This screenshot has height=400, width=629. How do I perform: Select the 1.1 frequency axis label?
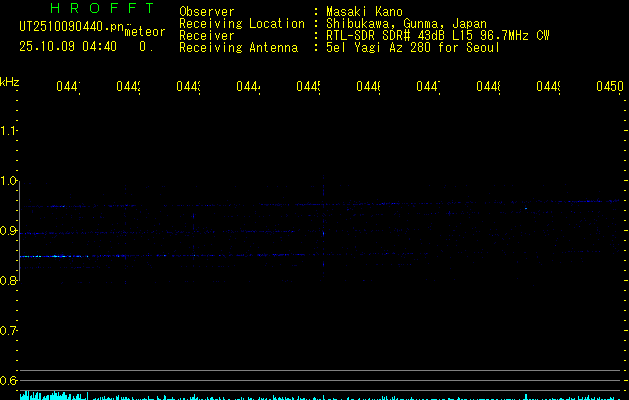point(9,131)
